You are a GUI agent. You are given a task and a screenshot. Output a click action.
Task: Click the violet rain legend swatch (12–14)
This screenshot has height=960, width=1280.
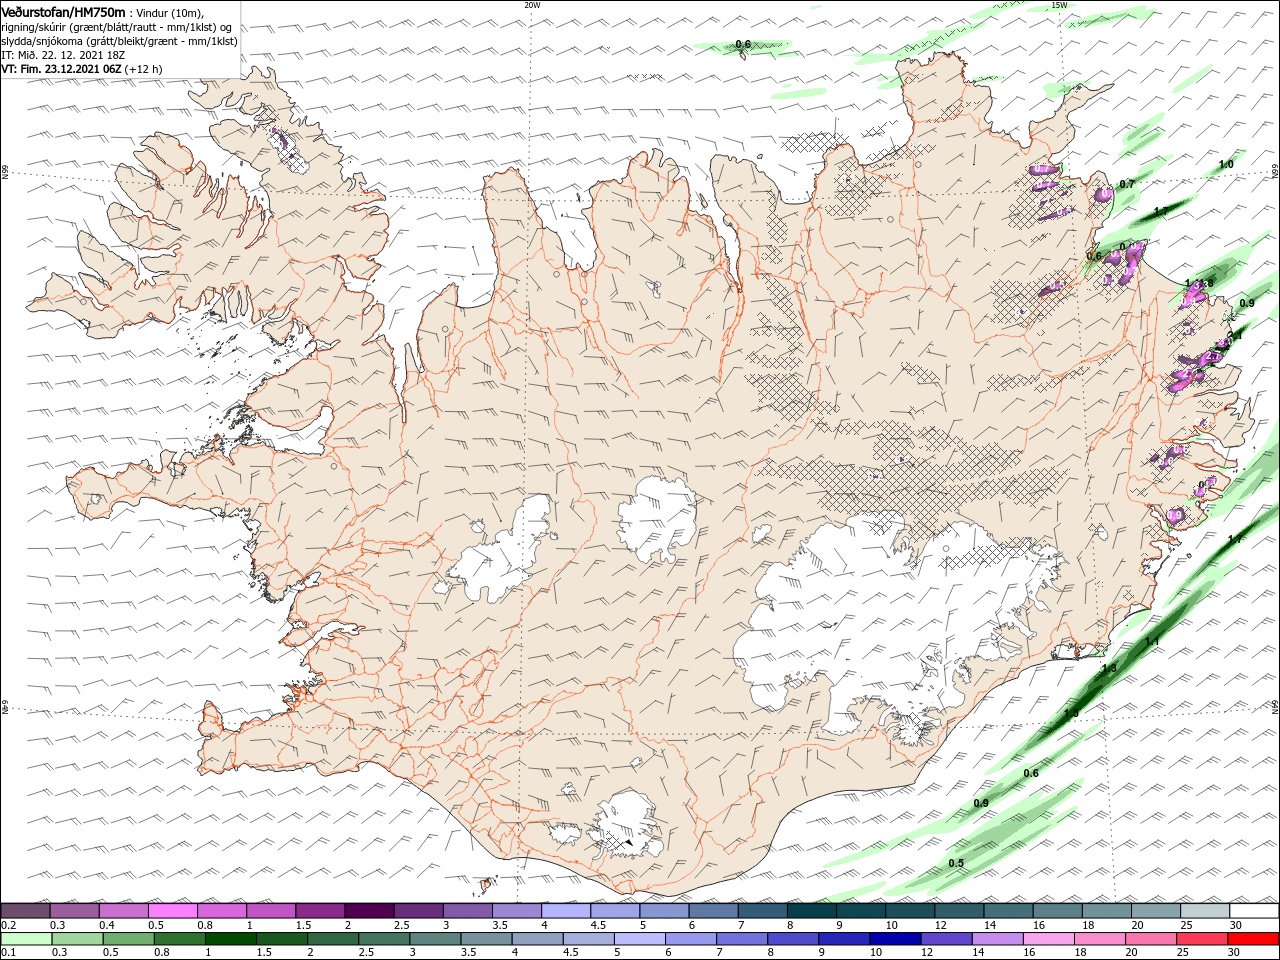(944, 939)
